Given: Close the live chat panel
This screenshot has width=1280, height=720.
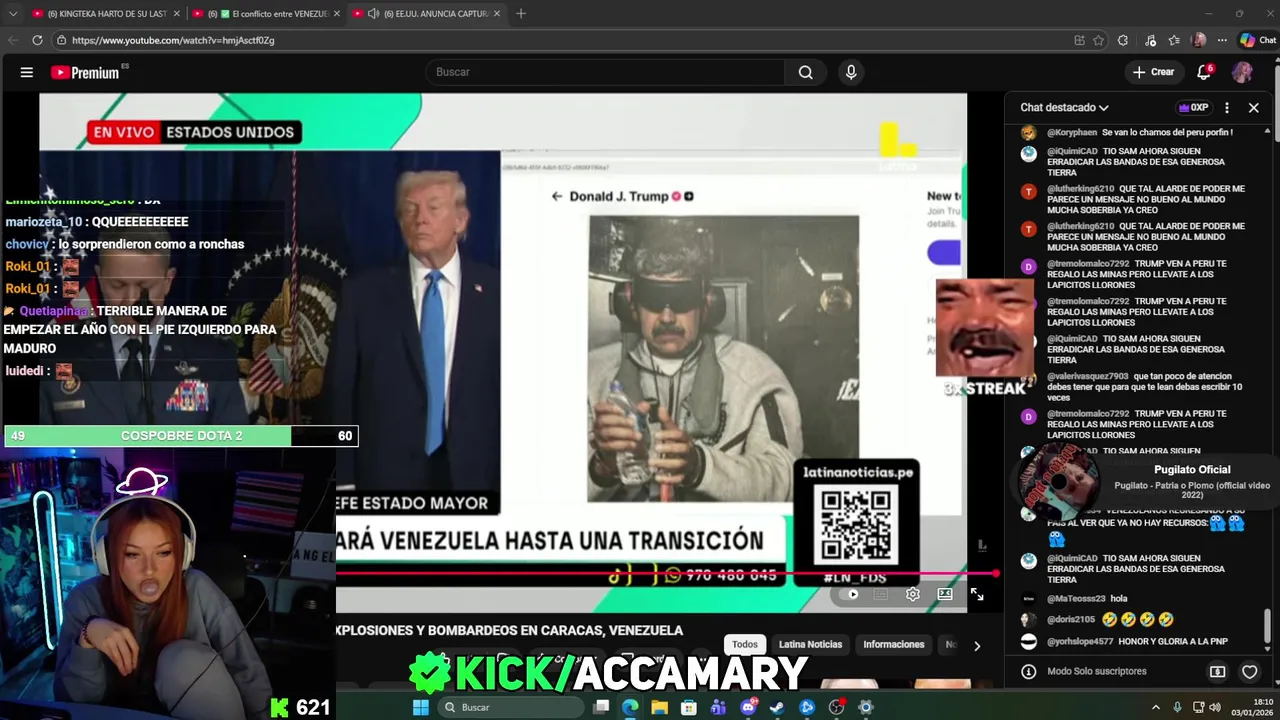Looking at the screenshot, I should point(1254,107).
